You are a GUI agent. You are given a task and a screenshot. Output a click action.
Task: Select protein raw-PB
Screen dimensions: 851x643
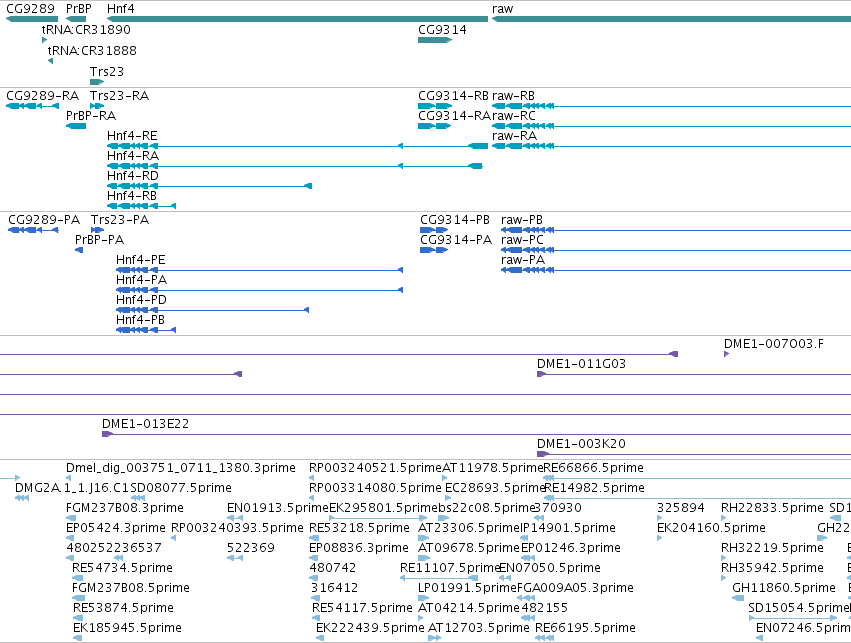pos(676,230)
